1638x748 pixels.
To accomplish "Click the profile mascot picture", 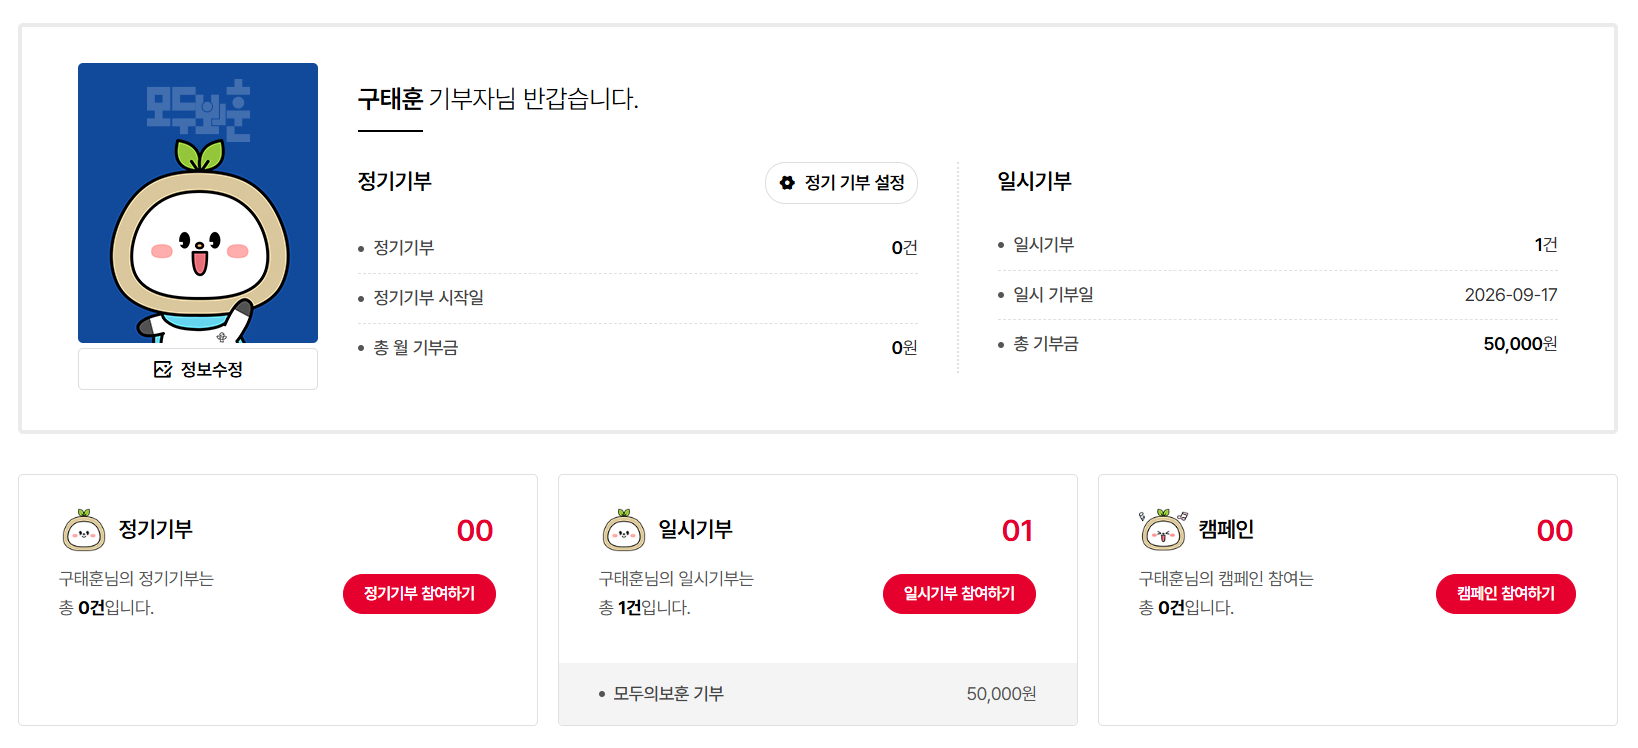I will pyautogui.click(x=198, y=203).
